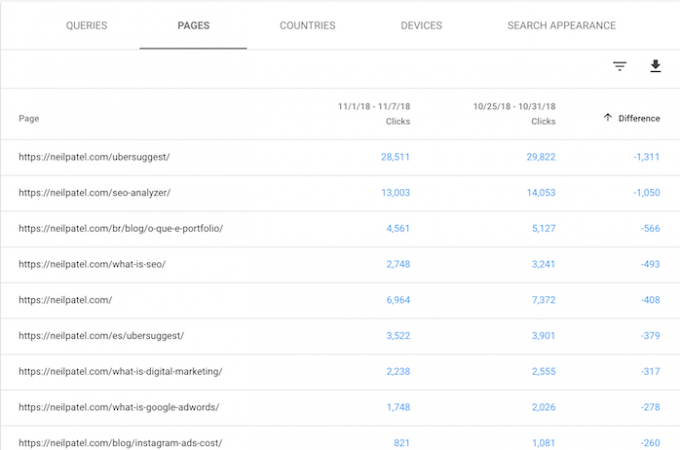Image resolution: width=680 pixels, height=450 pixels.
Task: Click the 3,522 clicks value
Action: point(398,336)
